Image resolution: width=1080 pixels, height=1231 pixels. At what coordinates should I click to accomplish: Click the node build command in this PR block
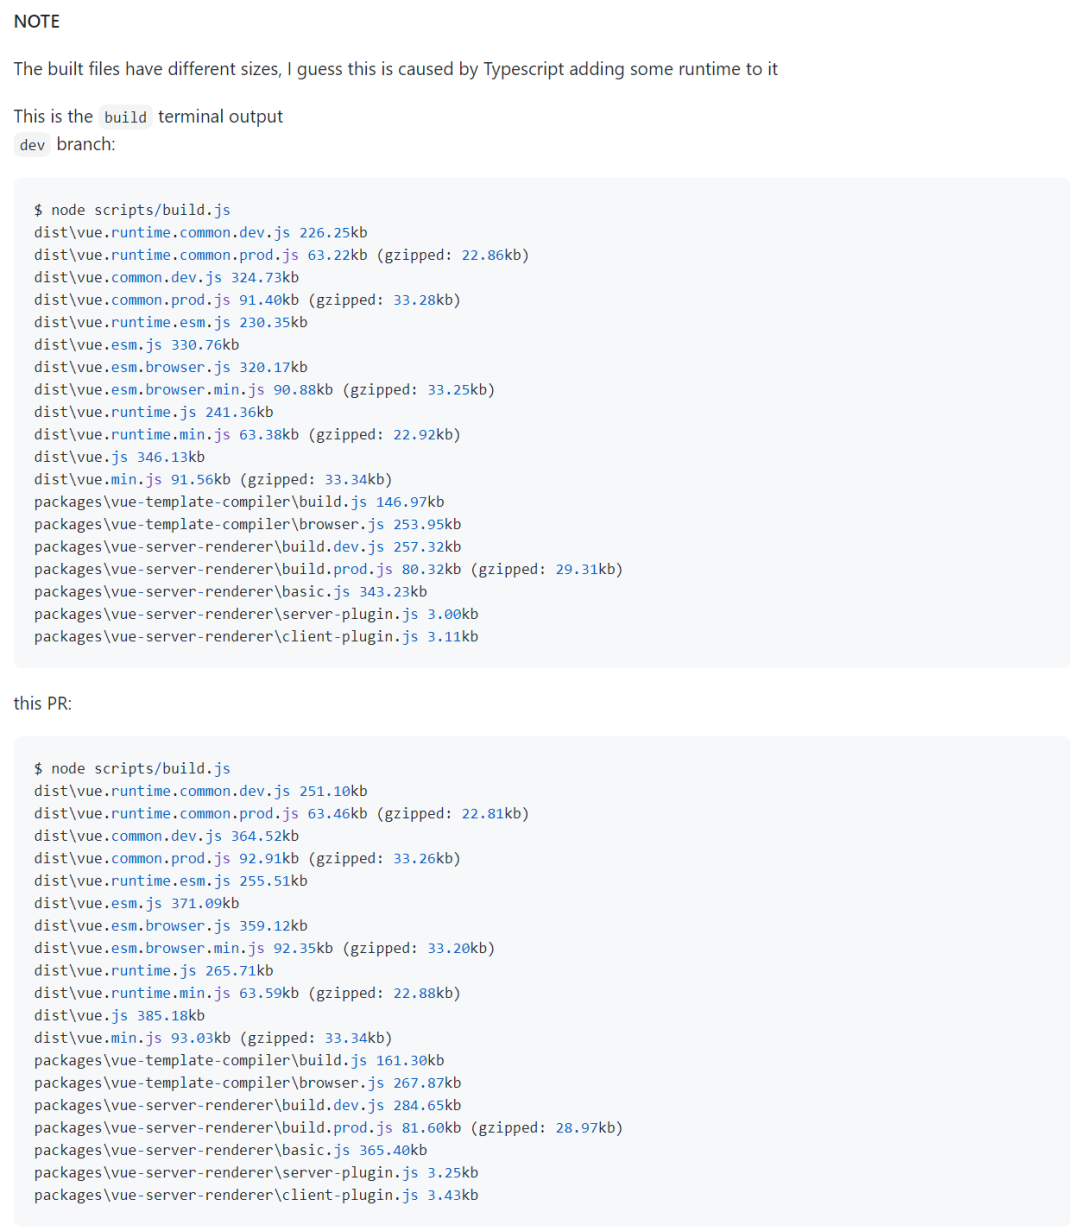click(132, 769)
